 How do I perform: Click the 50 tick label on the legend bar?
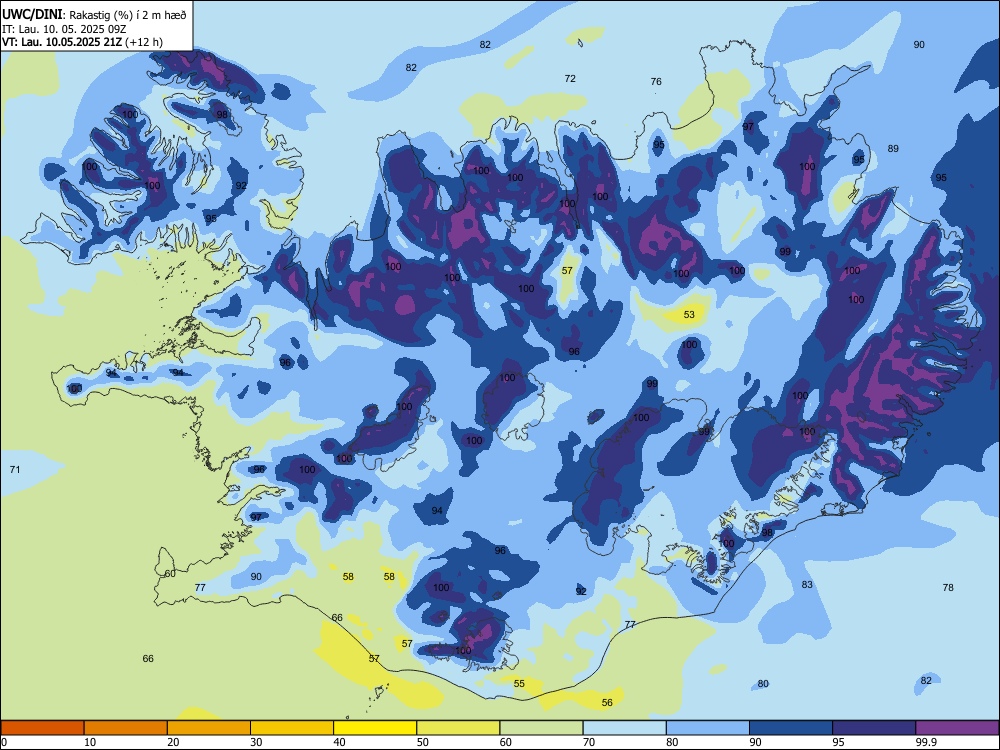(423, 742)
